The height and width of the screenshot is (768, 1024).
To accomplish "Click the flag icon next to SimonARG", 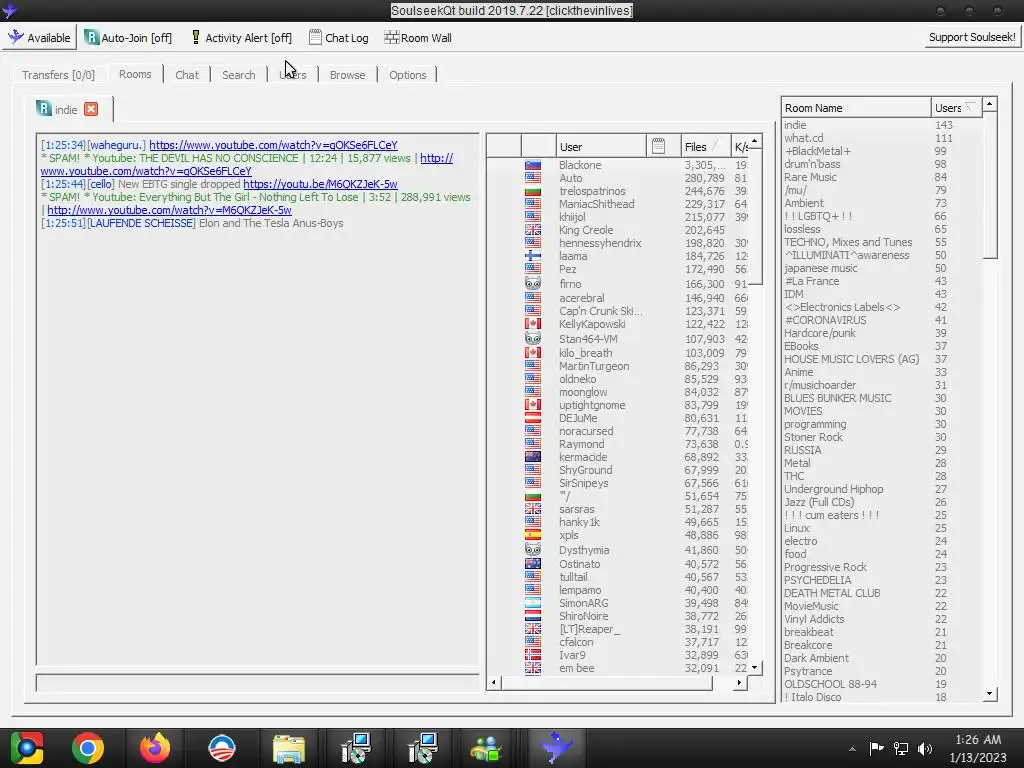I will click(x=533, y=603).
